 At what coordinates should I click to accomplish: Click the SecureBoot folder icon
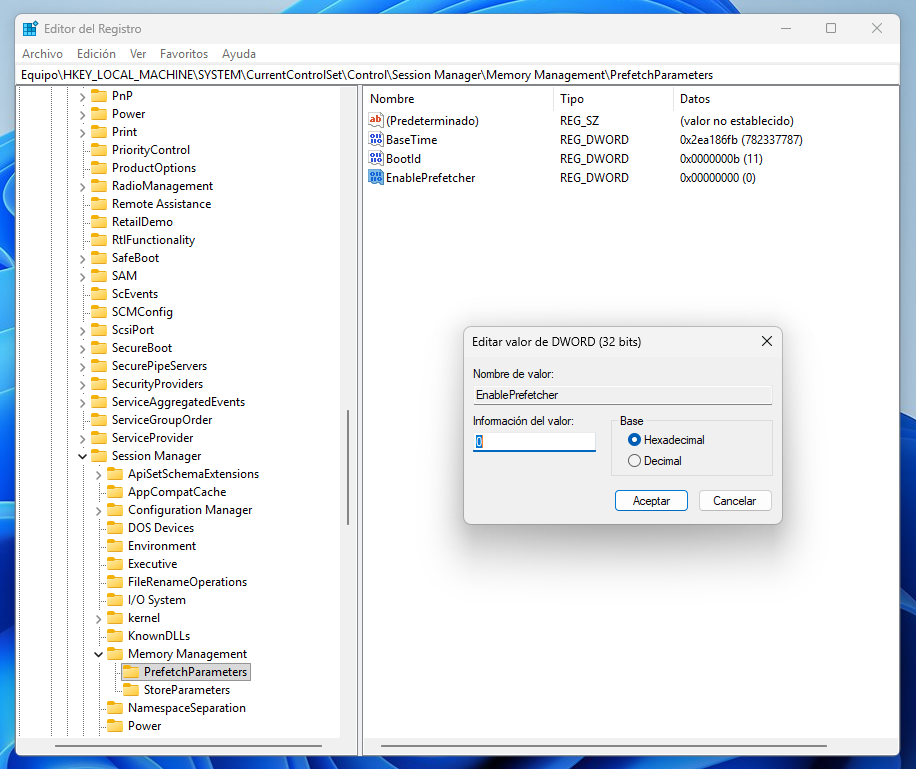(99, 348)
